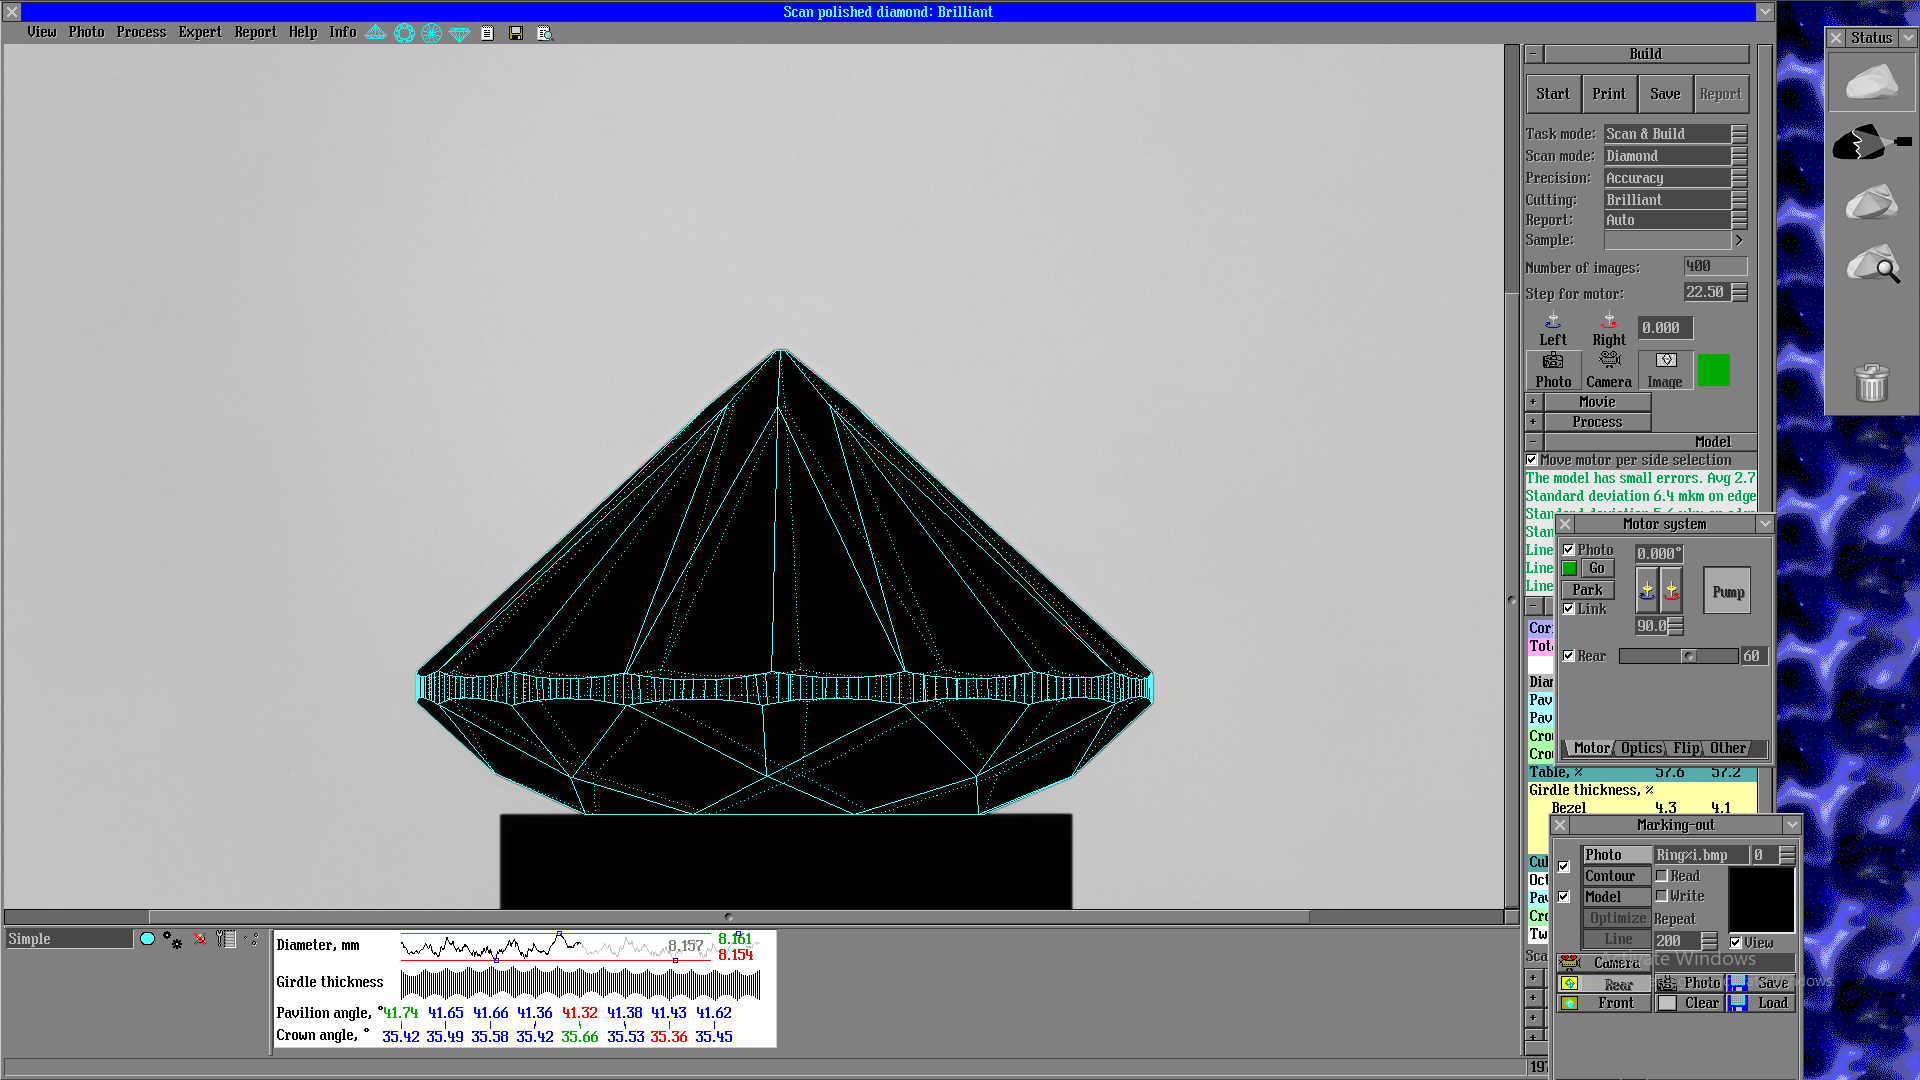Viewport: 1920px width, 1080px height.
Task: Switch to the Optics tab
Action: point(1642,748)
